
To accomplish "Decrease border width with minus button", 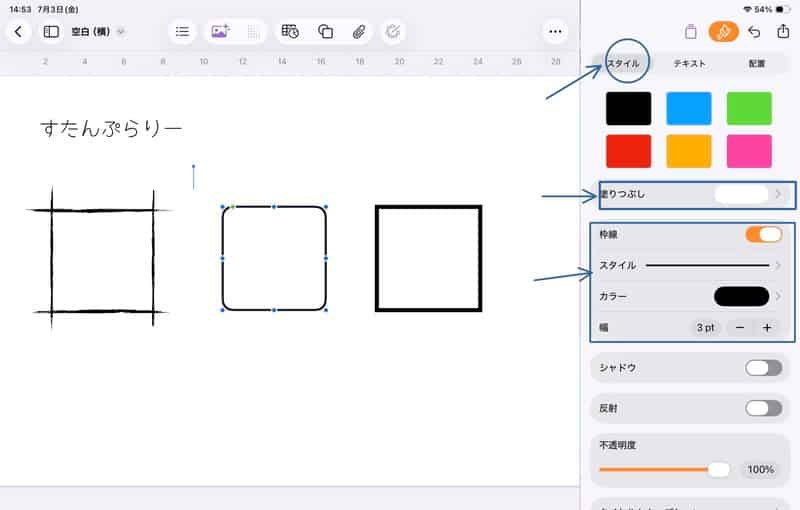I will 740,327.
